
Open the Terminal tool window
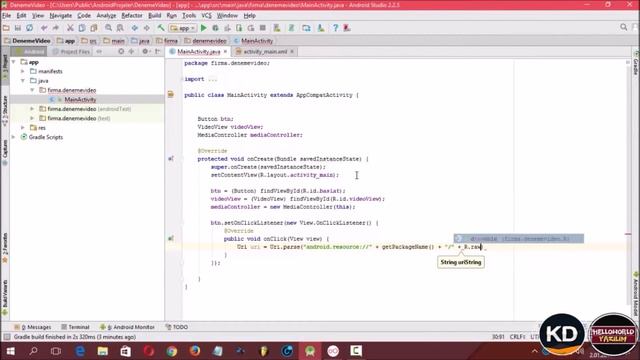click(75, 327)
